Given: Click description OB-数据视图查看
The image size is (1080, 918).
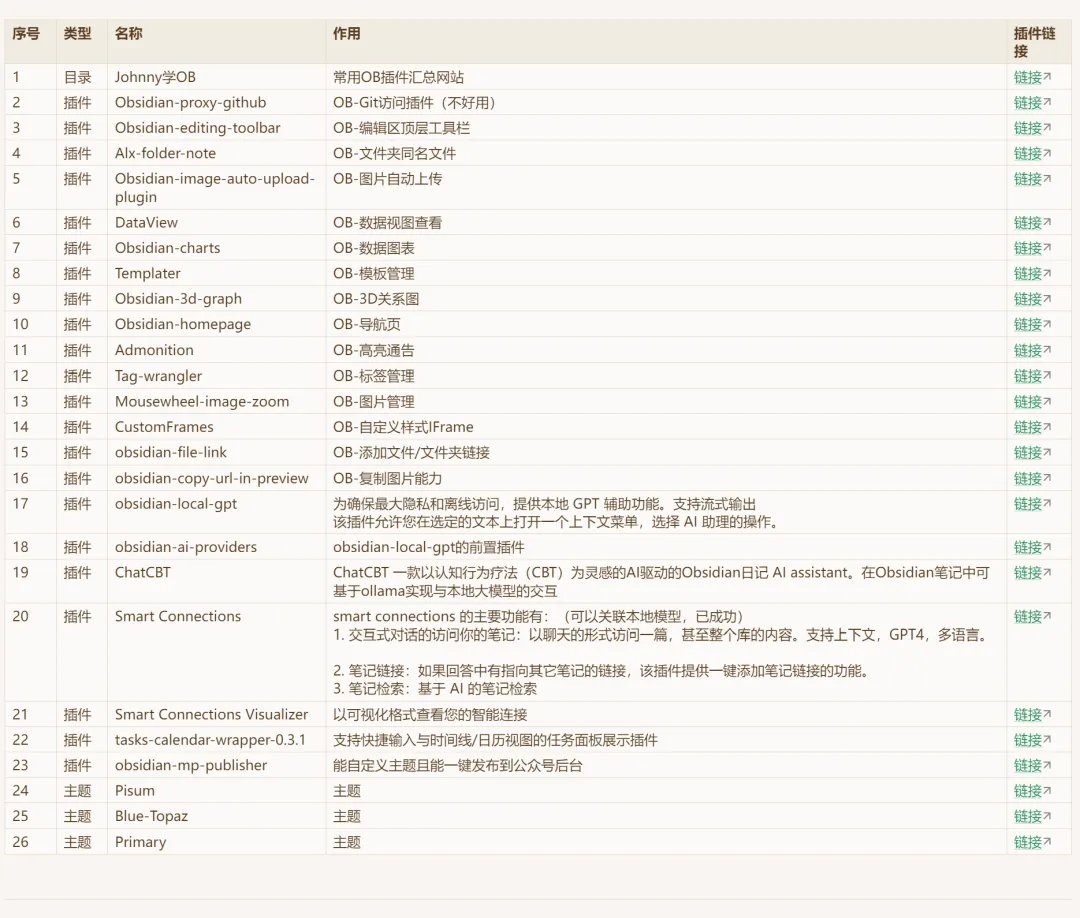Looking at the screenshot, I should (x=387, y=222).
